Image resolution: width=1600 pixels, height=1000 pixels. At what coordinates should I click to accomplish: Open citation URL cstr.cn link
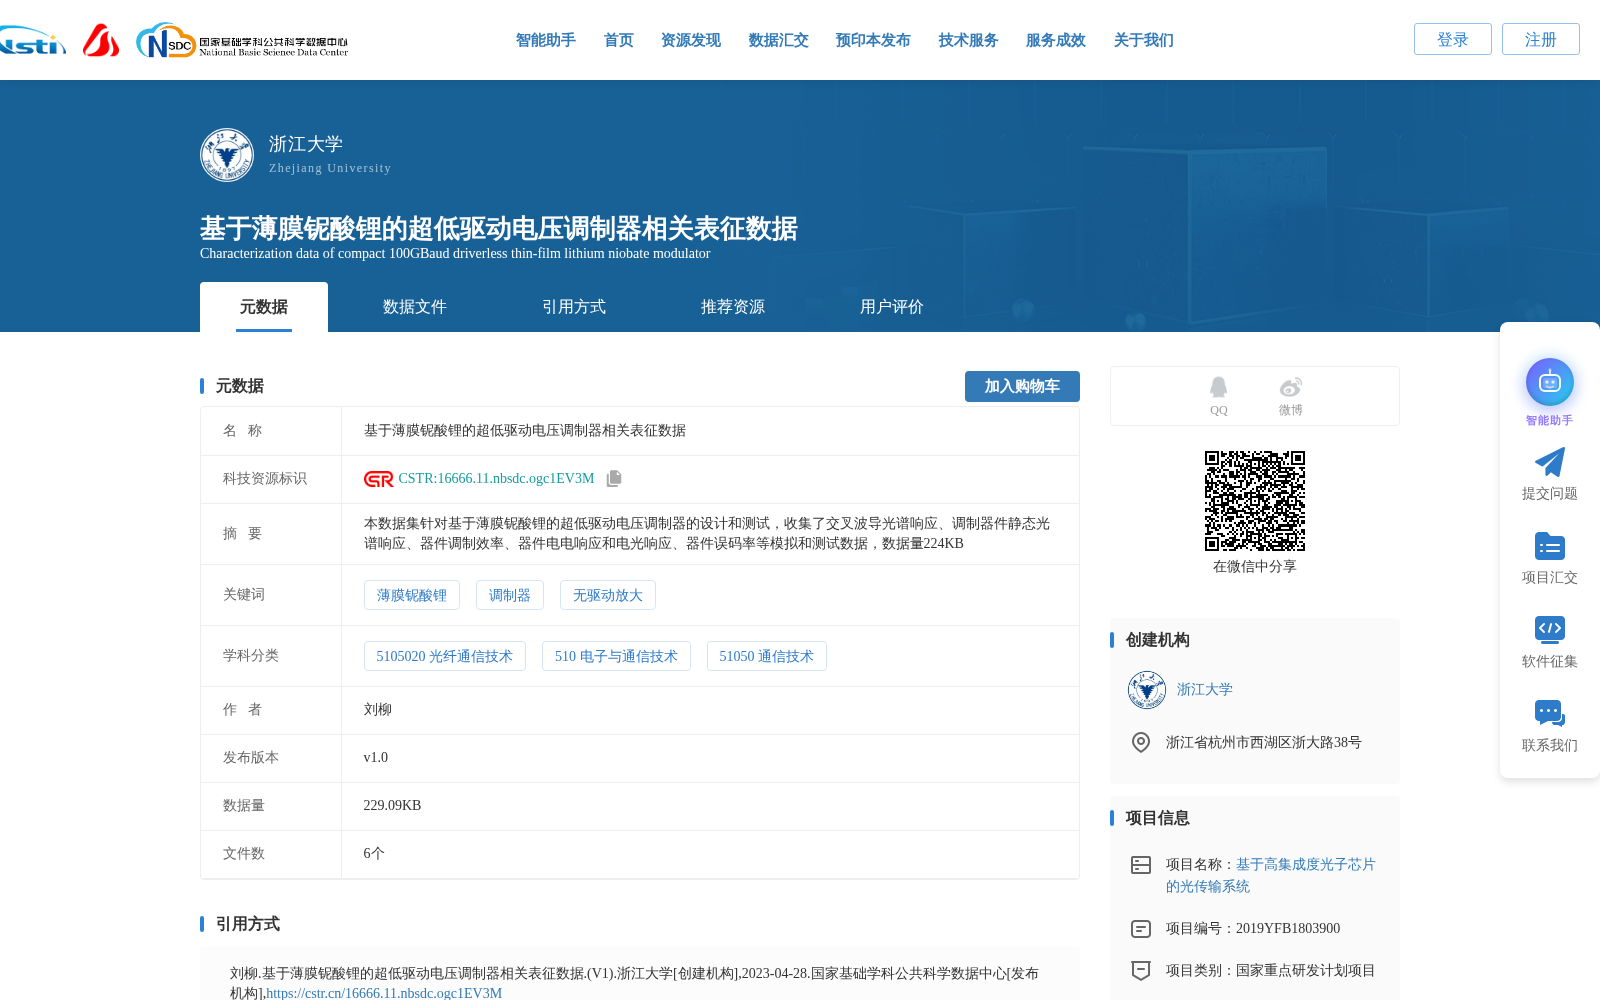[384, 993]
